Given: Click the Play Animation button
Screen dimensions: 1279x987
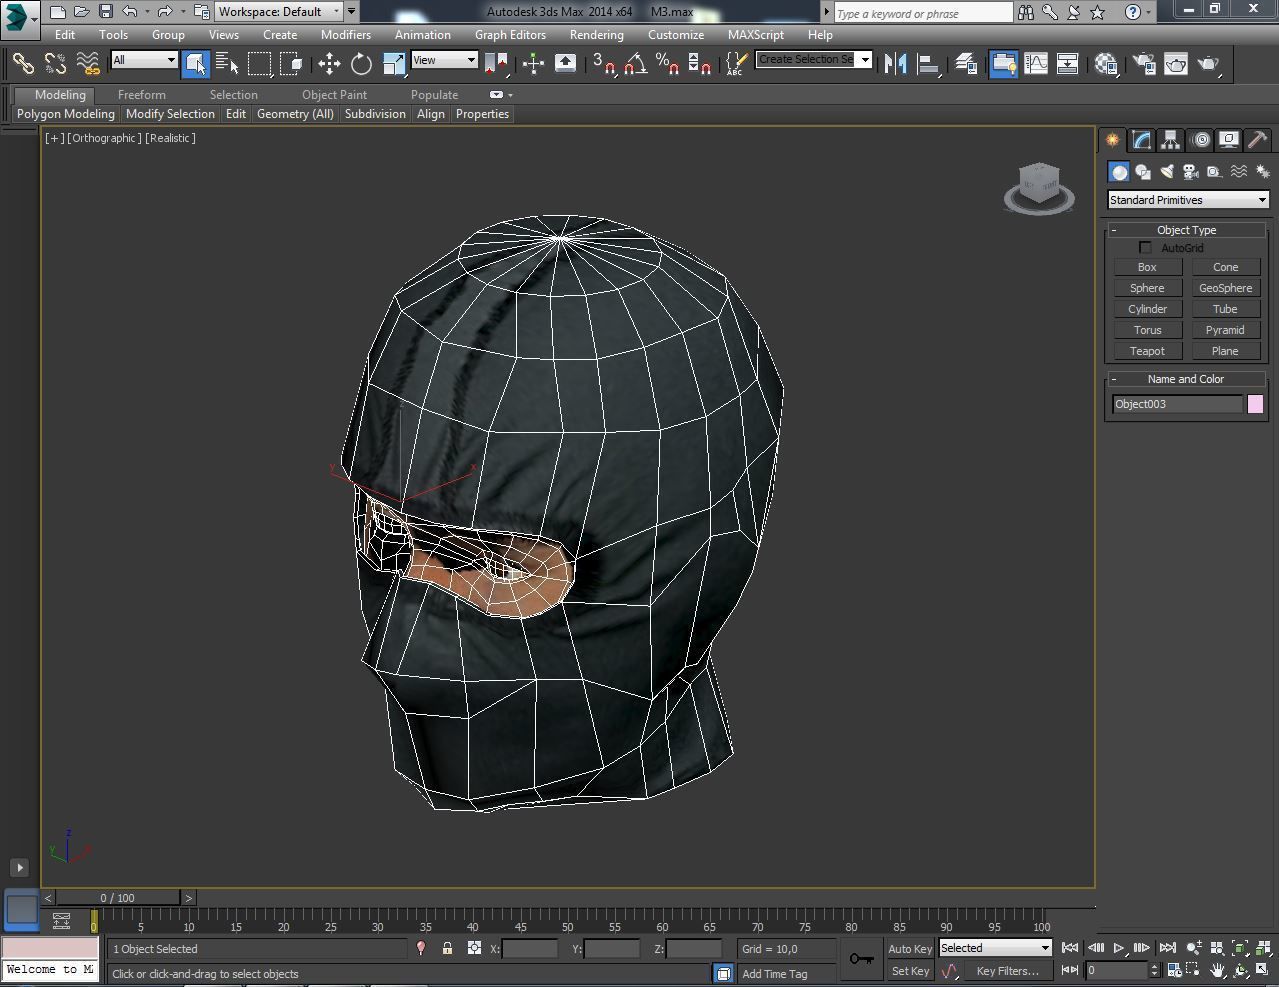Looking at the screenshot, I should click(1118, 948).
